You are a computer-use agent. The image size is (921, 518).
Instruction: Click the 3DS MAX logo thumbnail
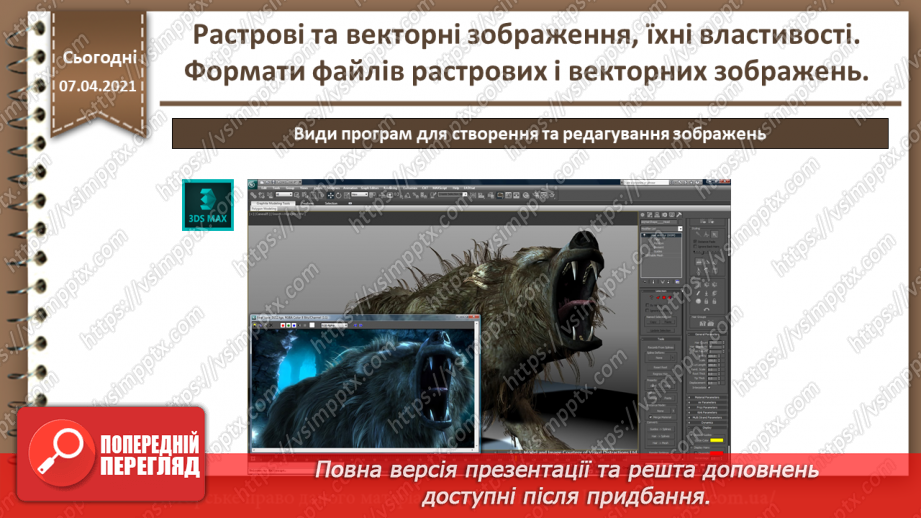pyautogui.click(x=208, y=205)
